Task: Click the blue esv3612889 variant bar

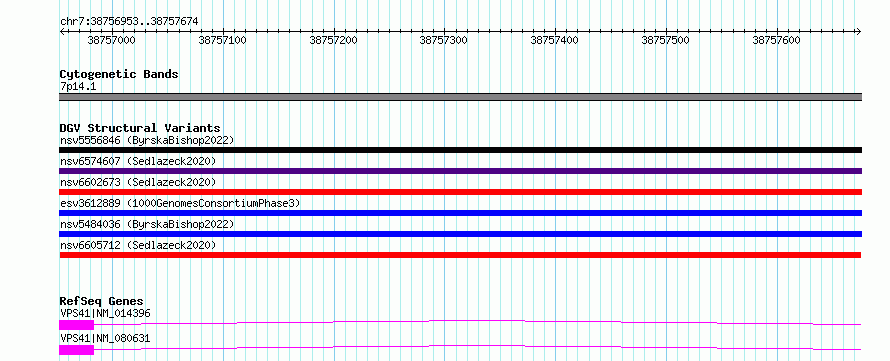Action: tap(460, 213)
